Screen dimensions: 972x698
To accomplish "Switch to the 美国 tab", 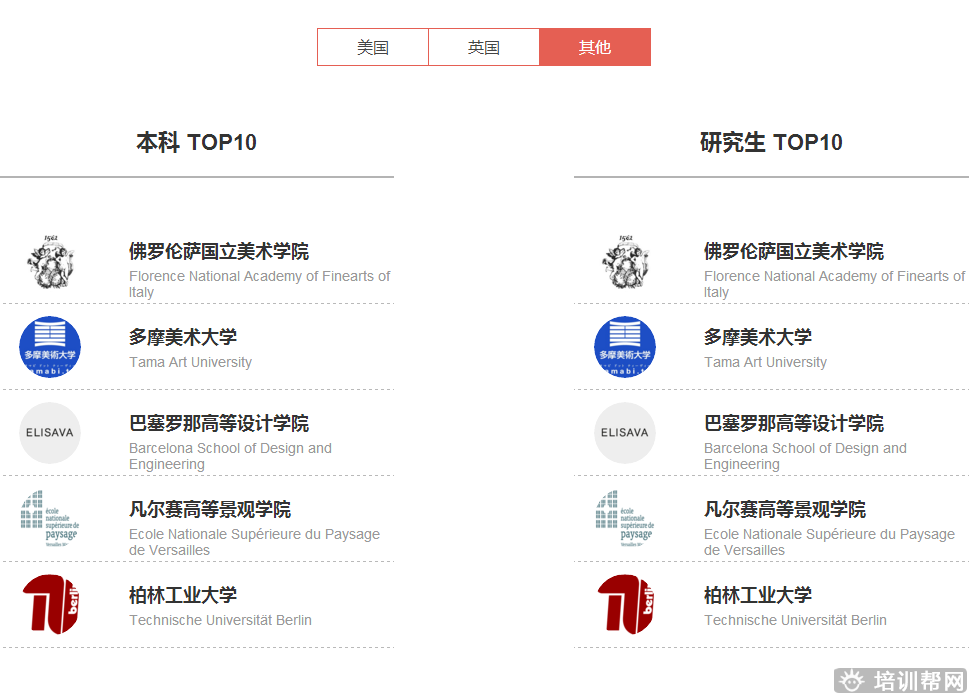I will click(373, 47).
